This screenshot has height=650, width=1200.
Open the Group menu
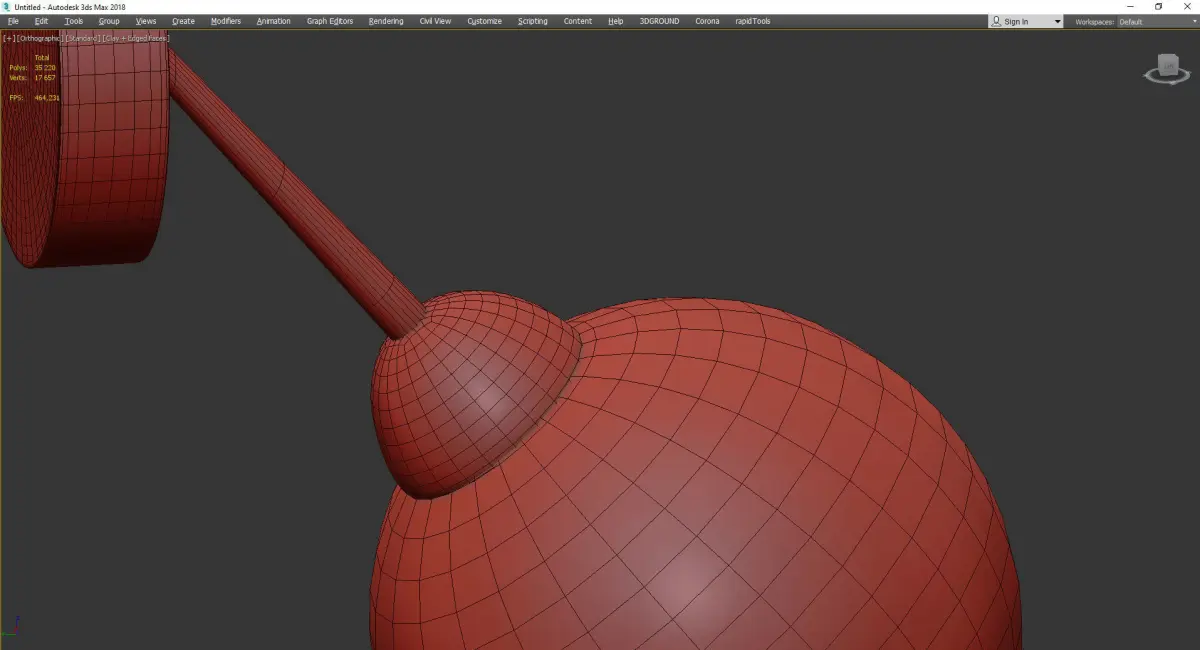coord(109,21)
